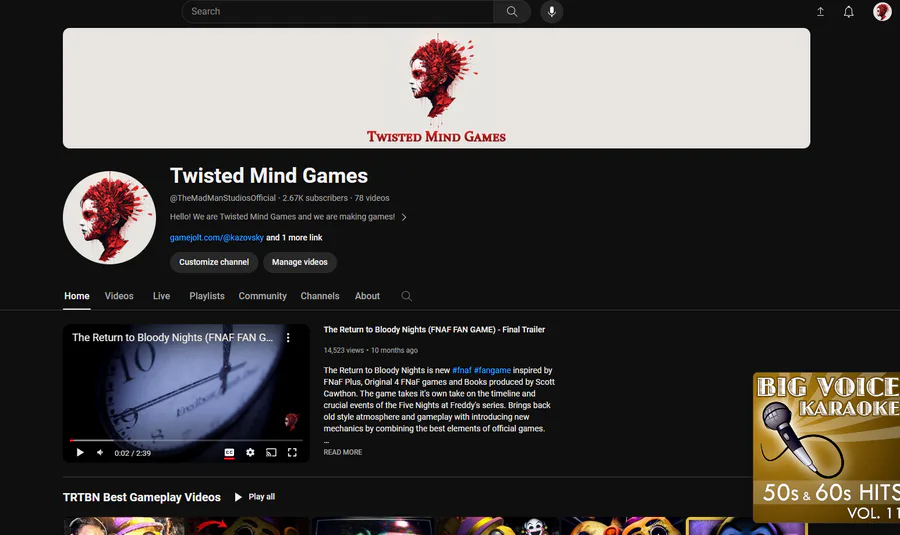Click the search magnifier button
The width and height of the screenshot is (900, 535).
511,11
